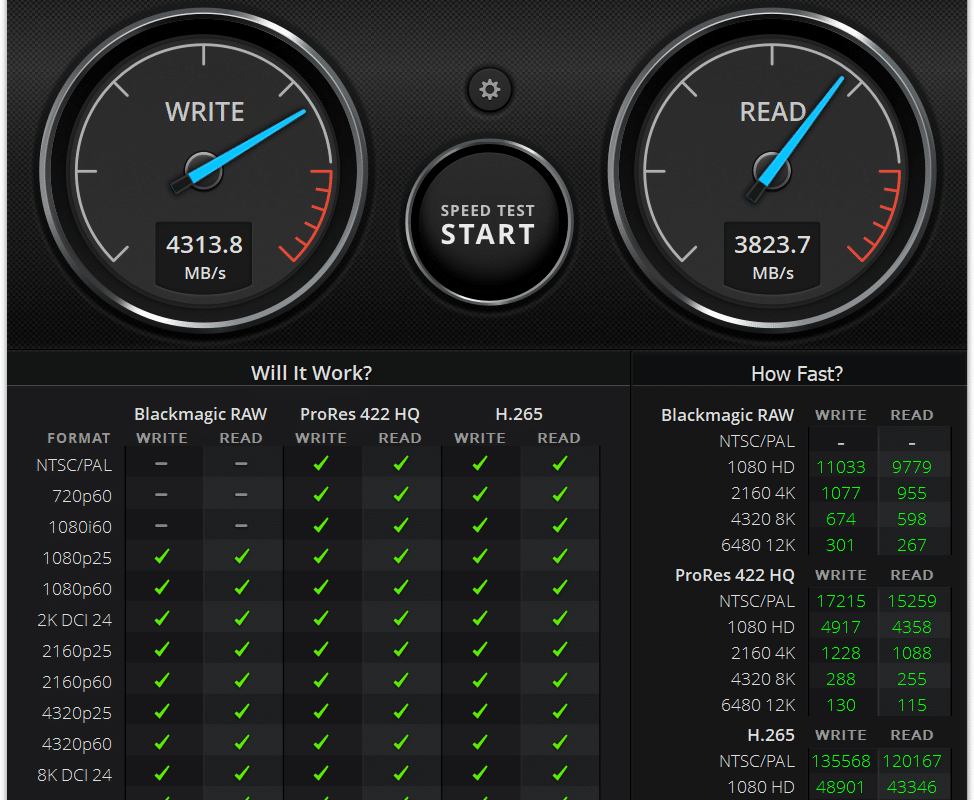Click Blackmagic RAW write checkmark for 1080p25
The image size is (974, 800).
point(162,557)
